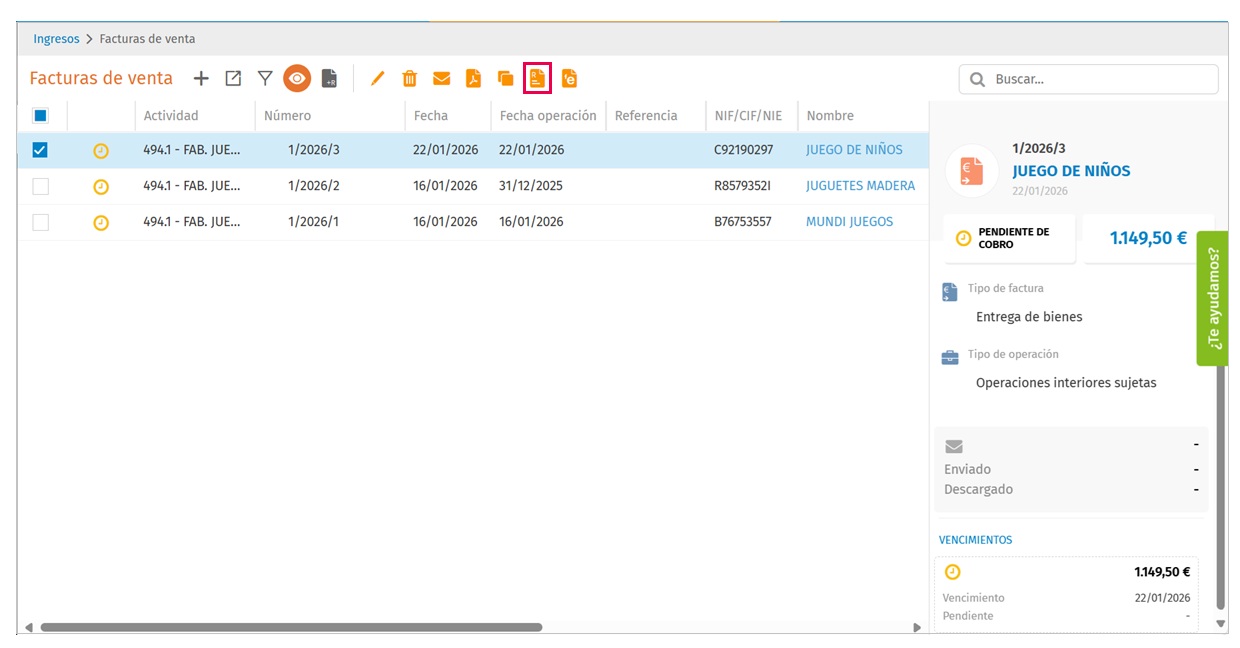This screenshot has width=1240, height=648.
Task: Delete the invoice using the trash icon
Action: click(x=409, y=78)
